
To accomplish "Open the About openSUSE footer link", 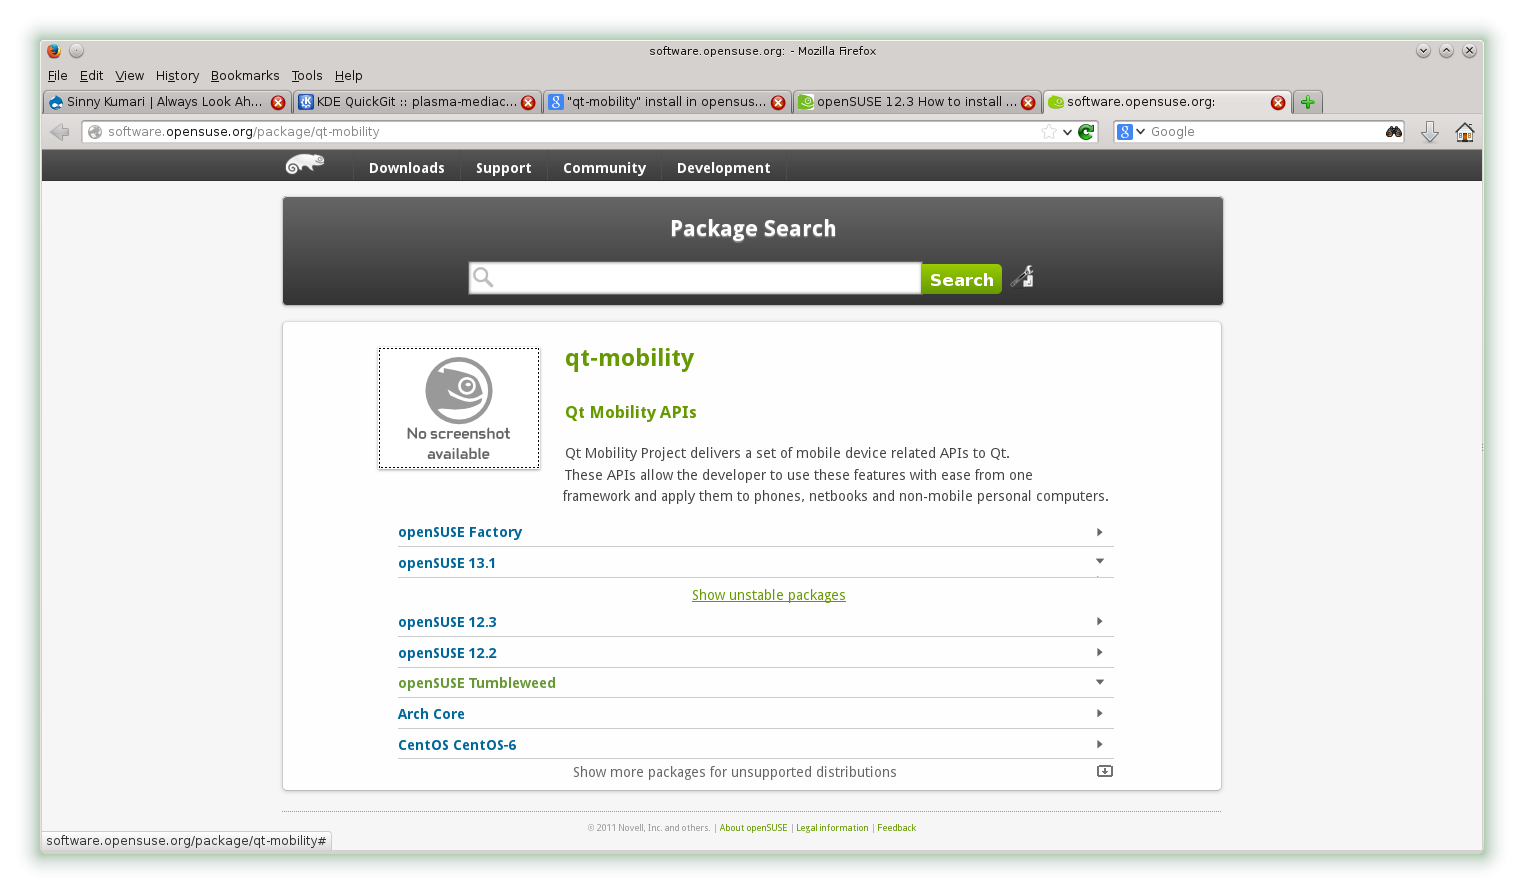I will [x=753, y=828].
